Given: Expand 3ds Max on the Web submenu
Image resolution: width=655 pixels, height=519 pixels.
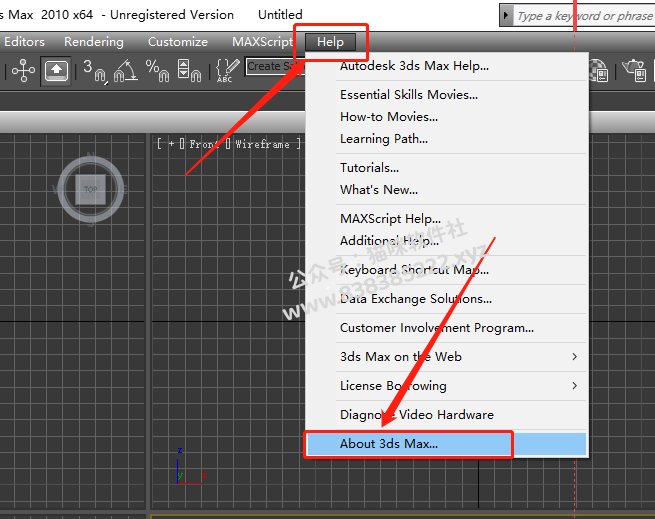Looking at the screenshot, I should [x=447, y=356].
